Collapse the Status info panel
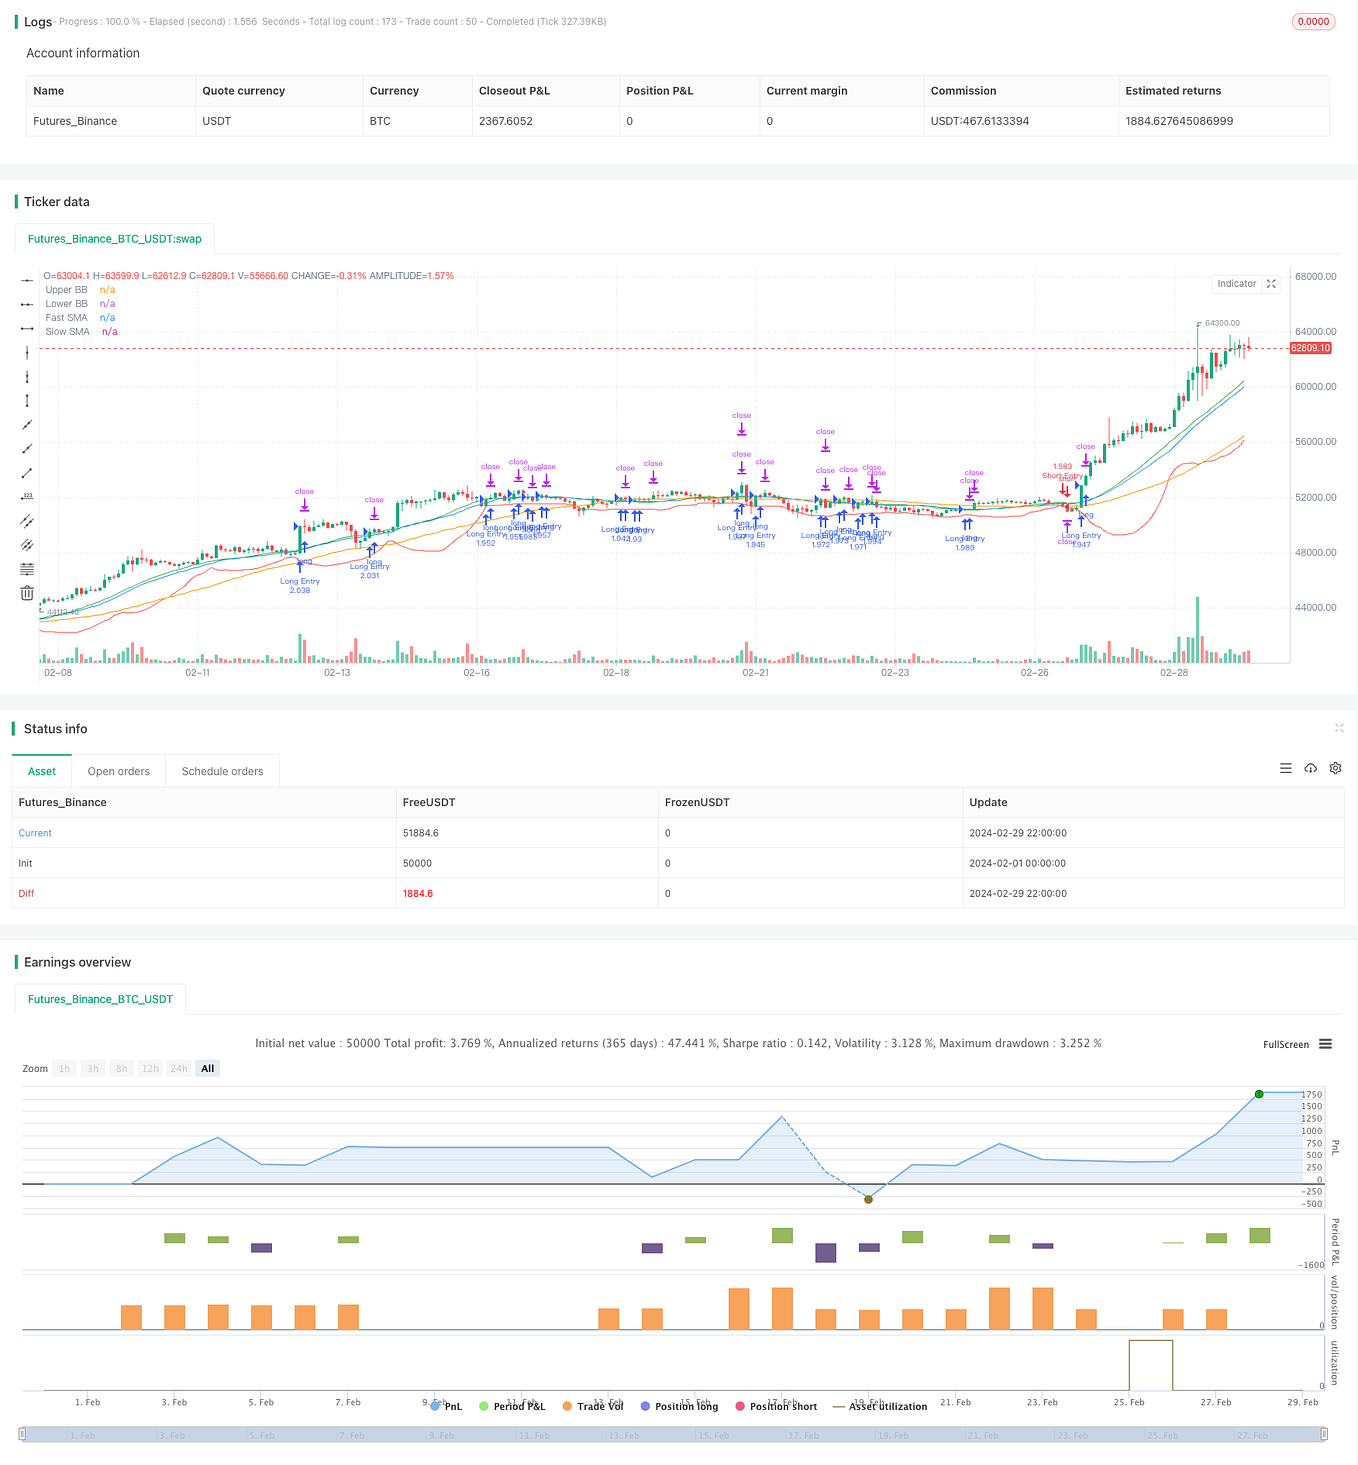Image resolution: width=1358 pixels, height=1465 pixels. [x=1339, y=729]
